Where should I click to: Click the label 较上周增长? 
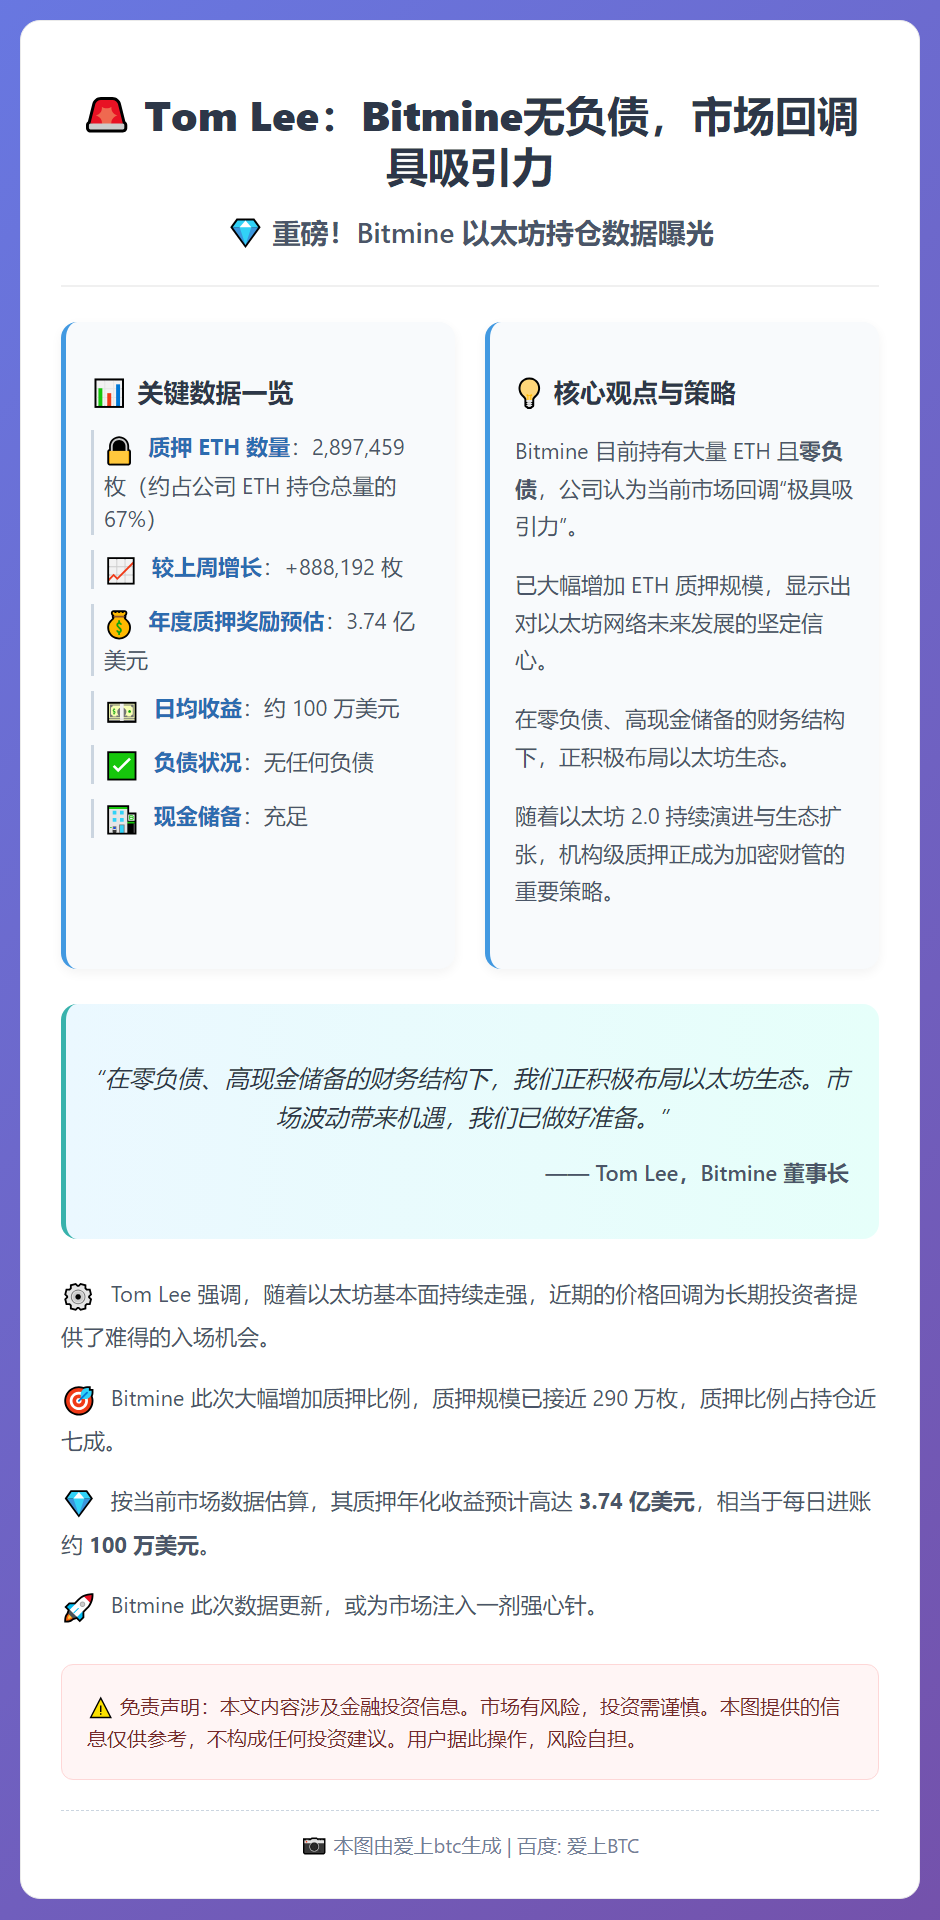206,568
